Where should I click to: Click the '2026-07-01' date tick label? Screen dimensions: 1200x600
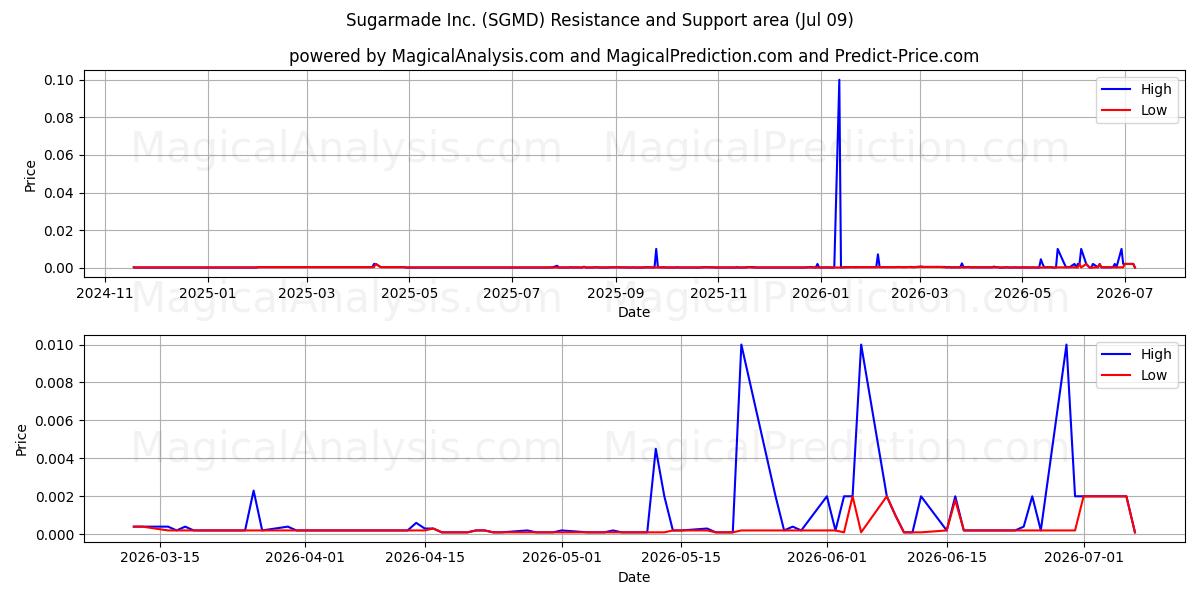pyautogui.click(x=1083, y=558)
